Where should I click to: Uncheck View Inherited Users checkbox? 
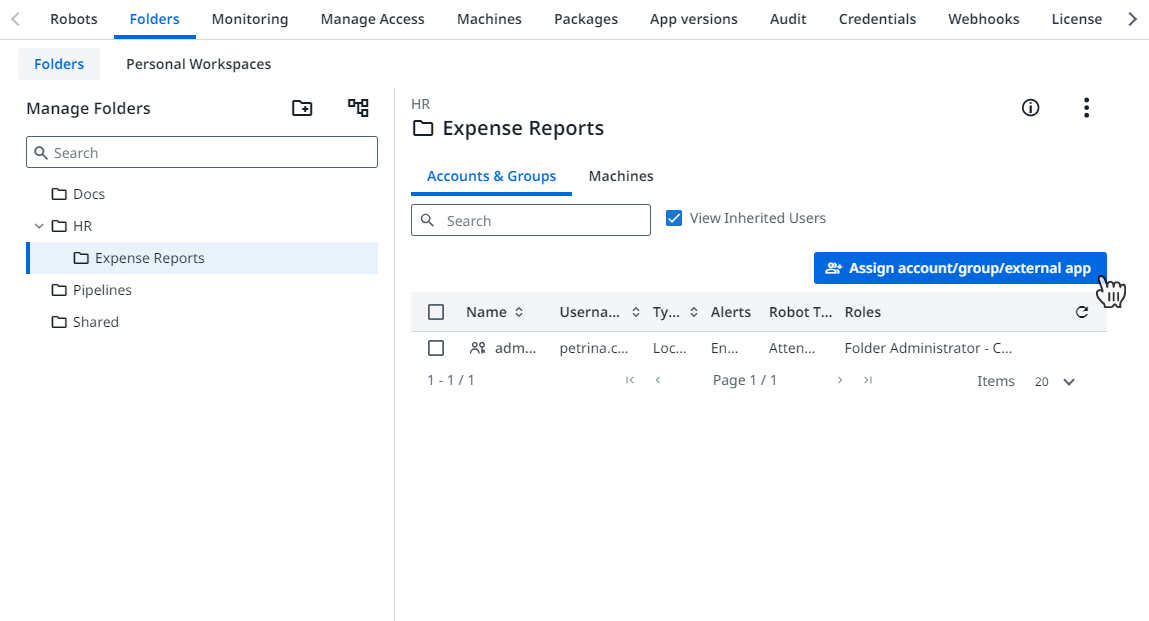[674, 218]
